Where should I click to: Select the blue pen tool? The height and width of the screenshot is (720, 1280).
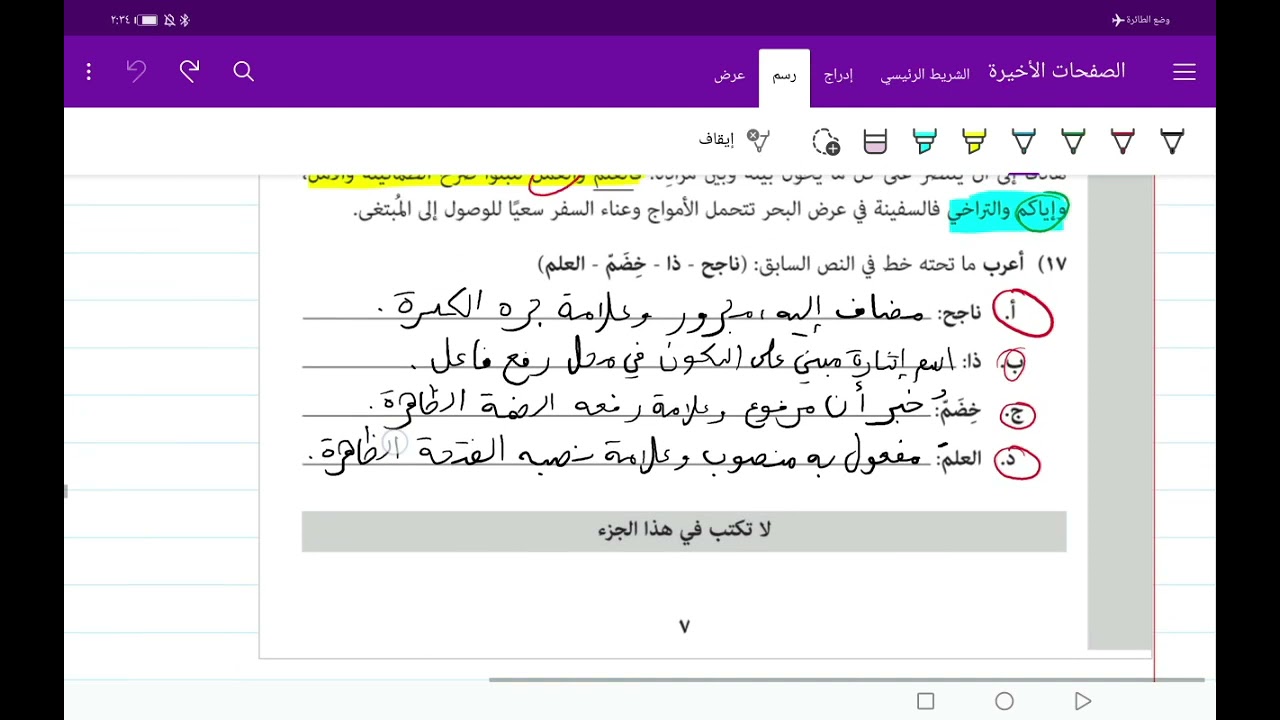click(x=1024, y=142)
